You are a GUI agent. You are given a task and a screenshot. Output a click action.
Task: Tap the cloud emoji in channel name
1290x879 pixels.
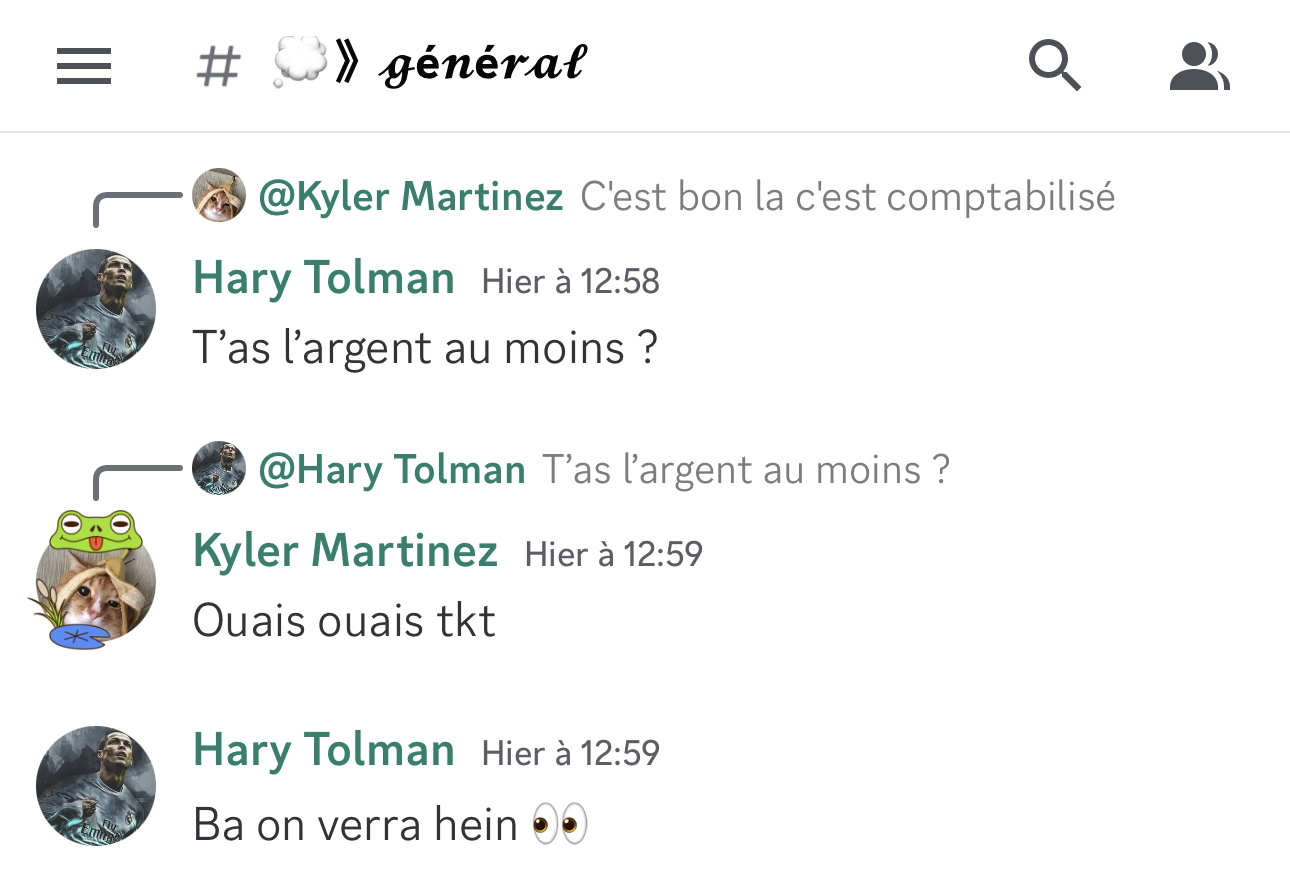click(x=299, y=64)
